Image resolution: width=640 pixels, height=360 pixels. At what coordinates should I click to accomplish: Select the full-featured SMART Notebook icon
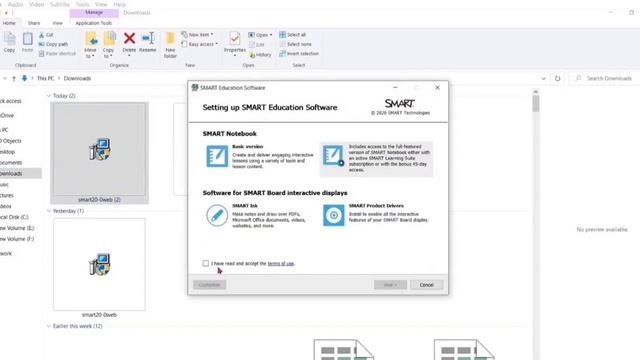(333, 156)
